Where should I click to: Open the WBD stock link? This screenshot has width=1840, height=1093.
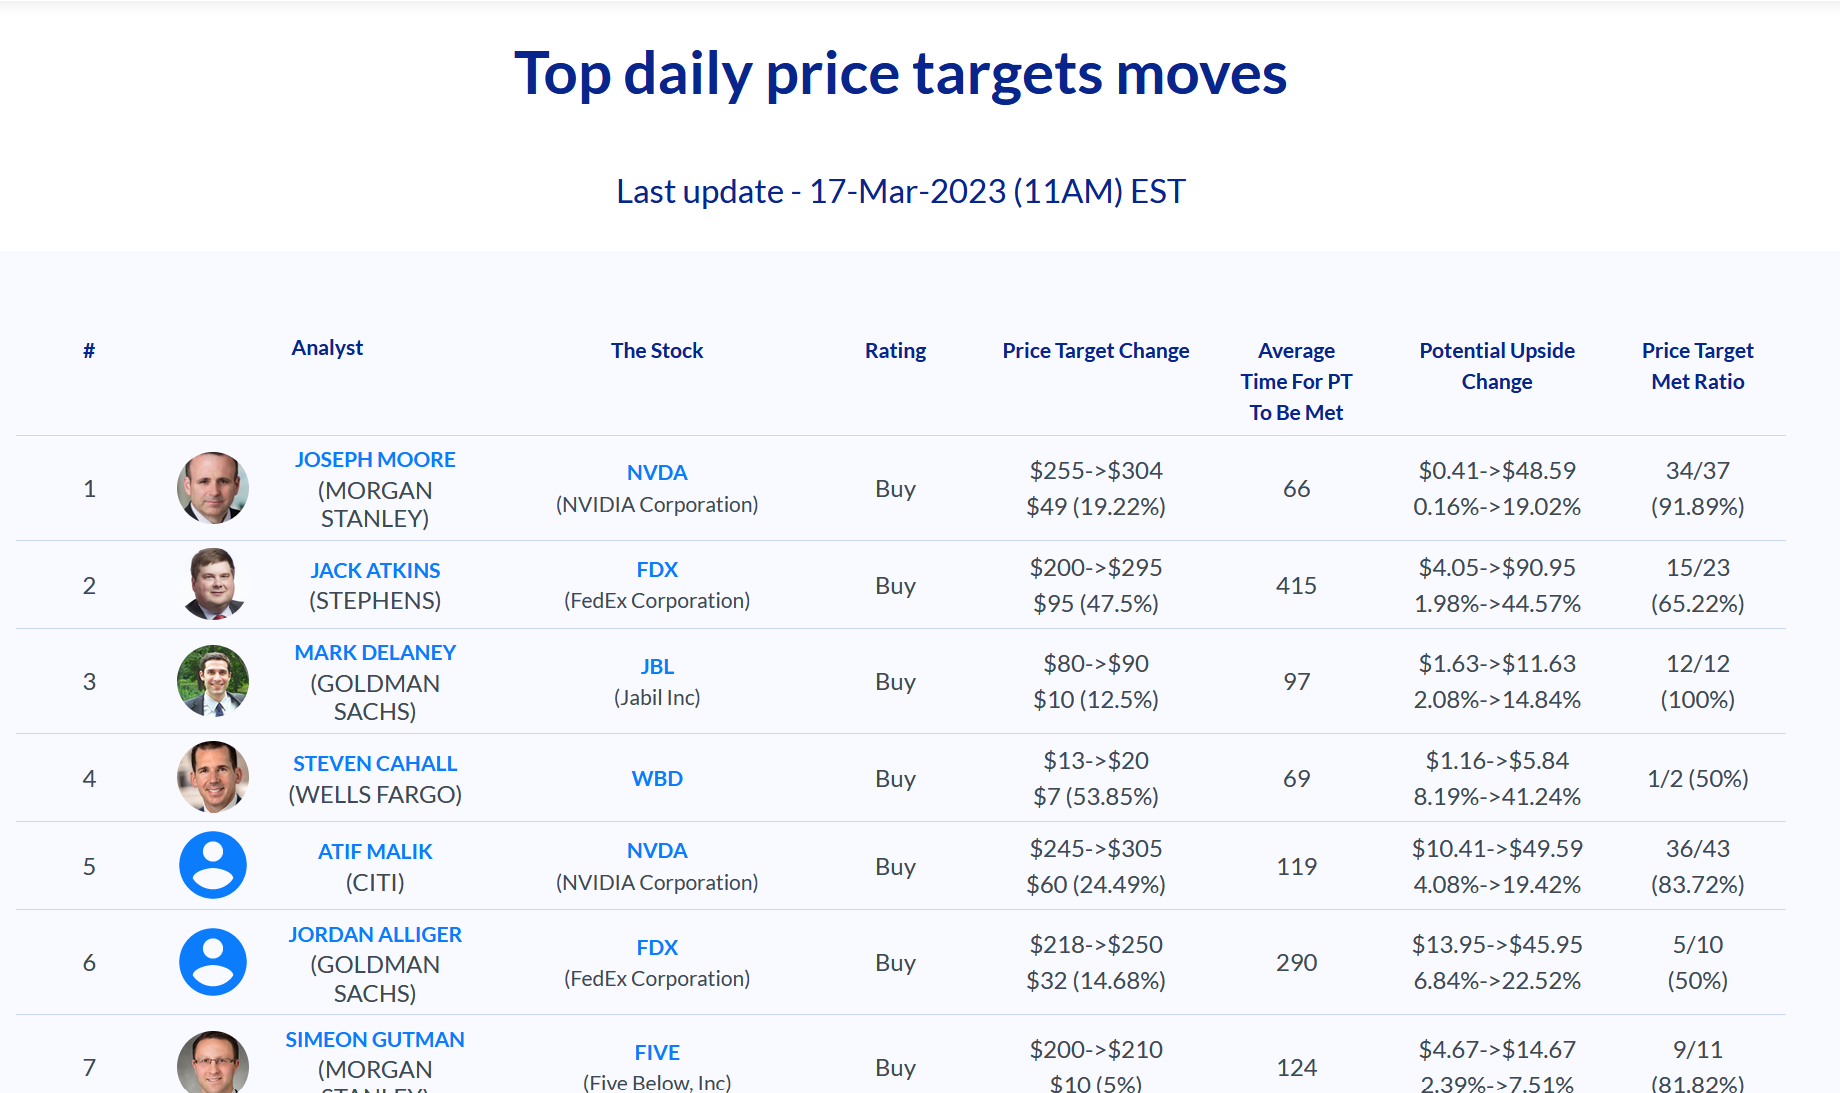657,779
